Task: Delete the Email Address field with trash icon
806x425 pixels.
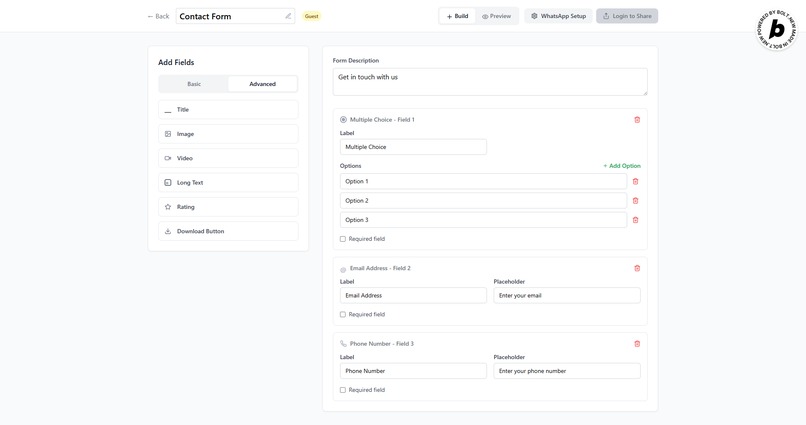Action: tap(637, 268)
